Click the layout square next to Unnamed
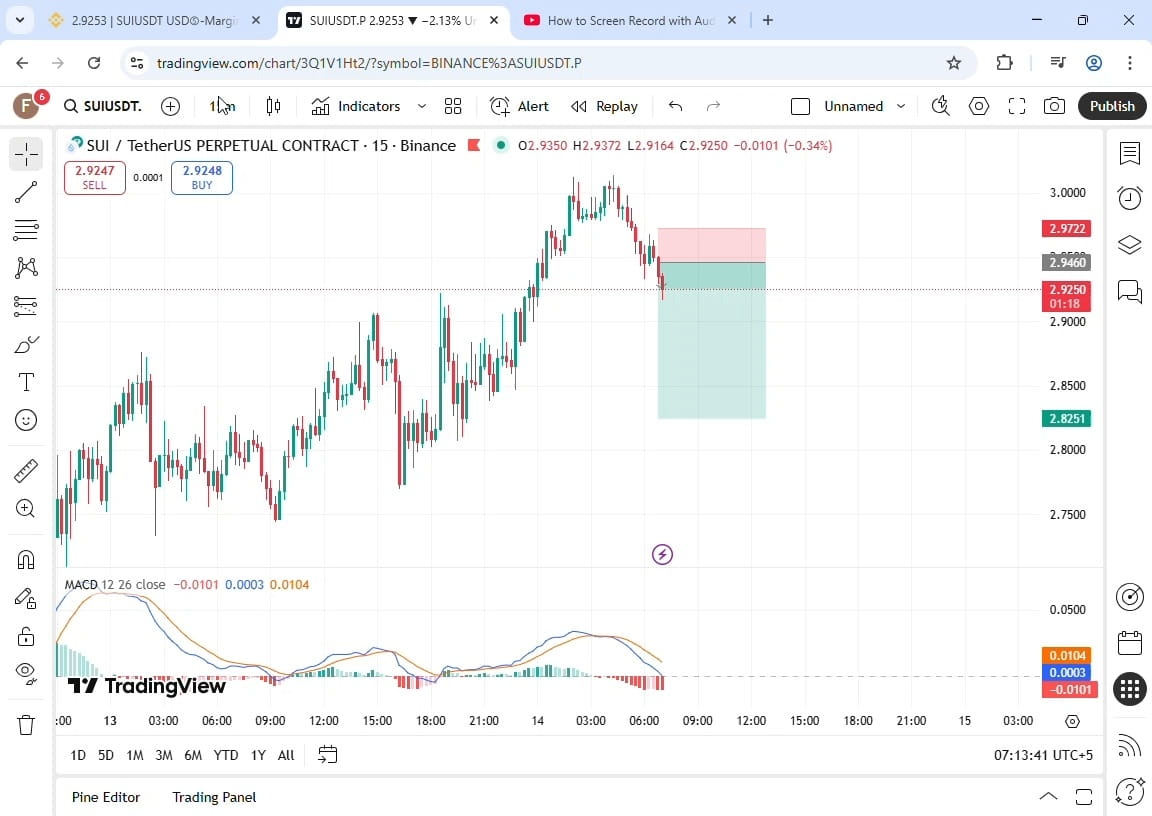 (800, 106)
